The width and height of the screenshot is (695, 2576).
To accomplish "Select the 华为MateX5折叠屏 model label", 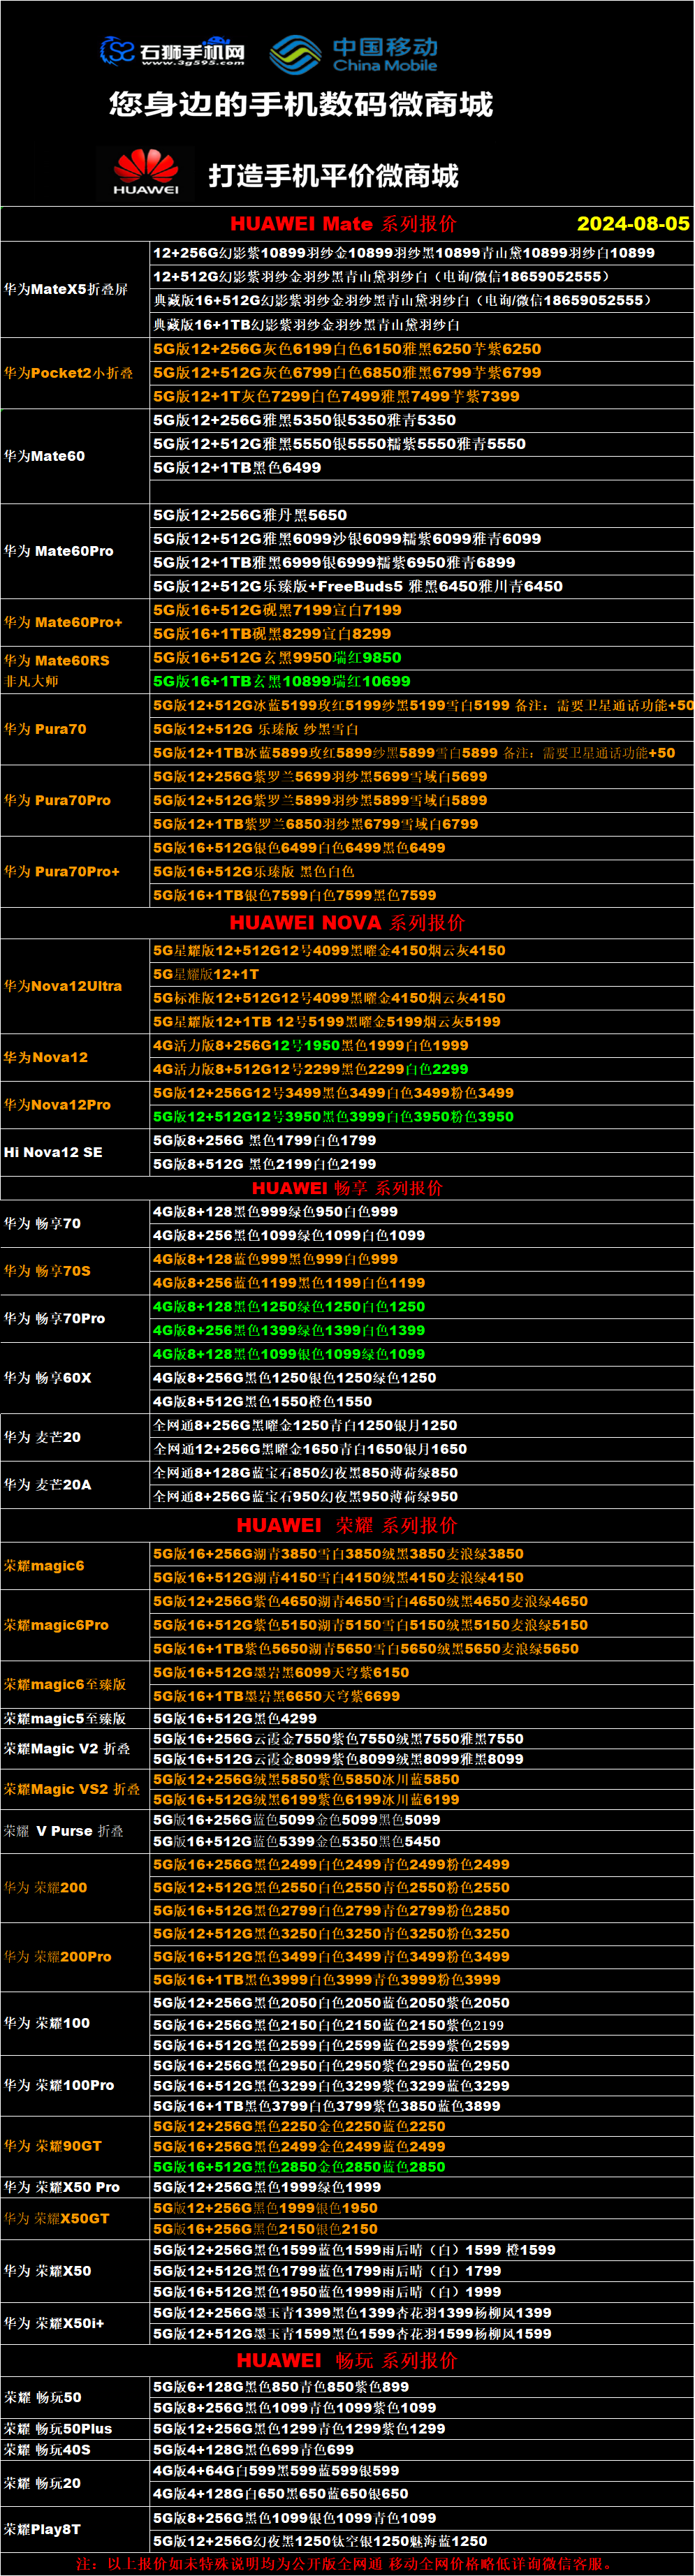I will pyautogui.click(x=66, y=289).
